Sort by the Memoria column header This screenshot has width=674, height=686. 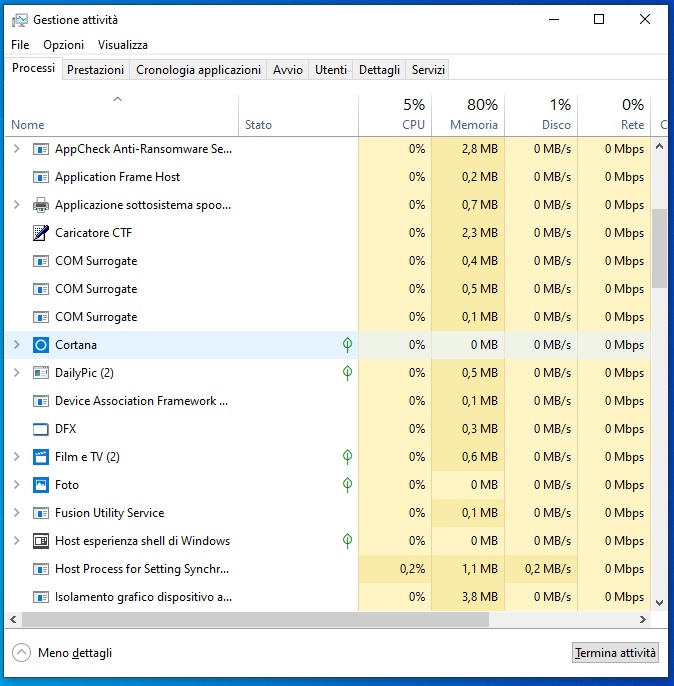pyautogui.click(x=468, y=115)
